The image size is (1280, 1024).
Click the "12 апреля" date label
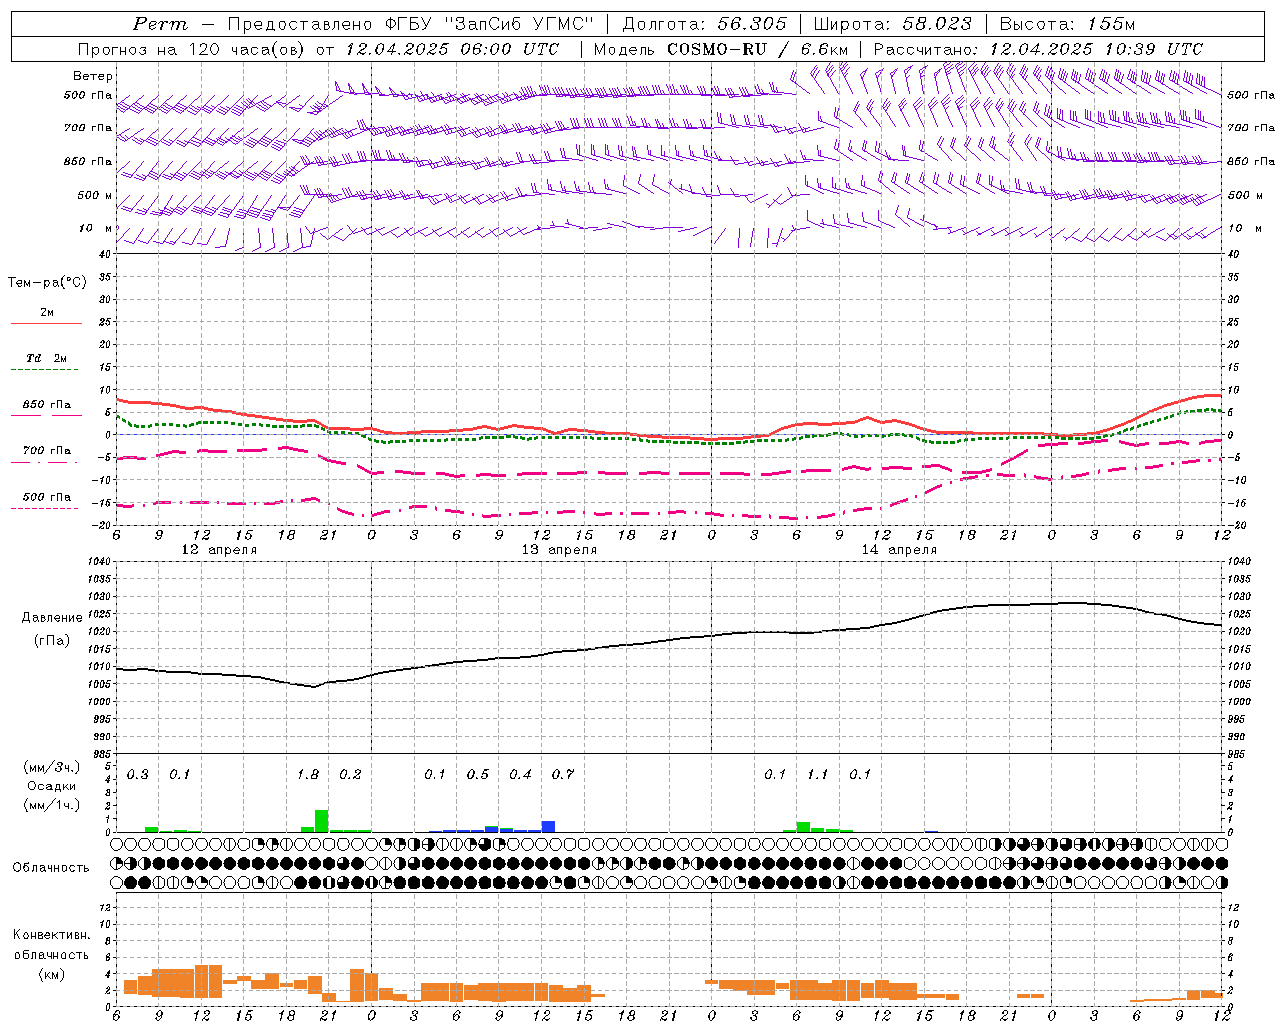(x=219, y=550)
